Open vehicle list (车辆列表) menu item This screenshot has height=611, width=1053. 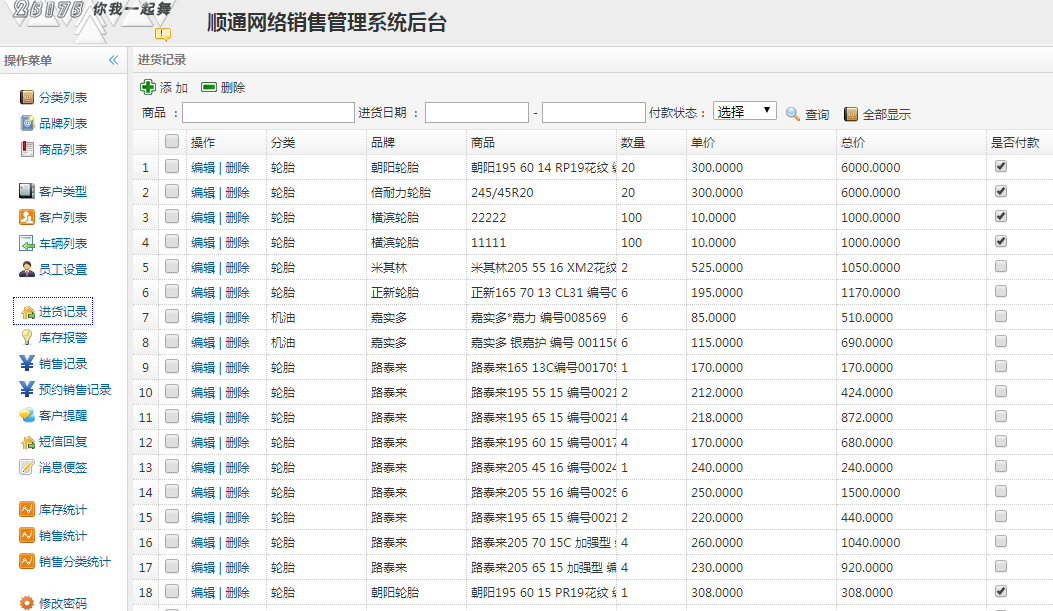63,244
